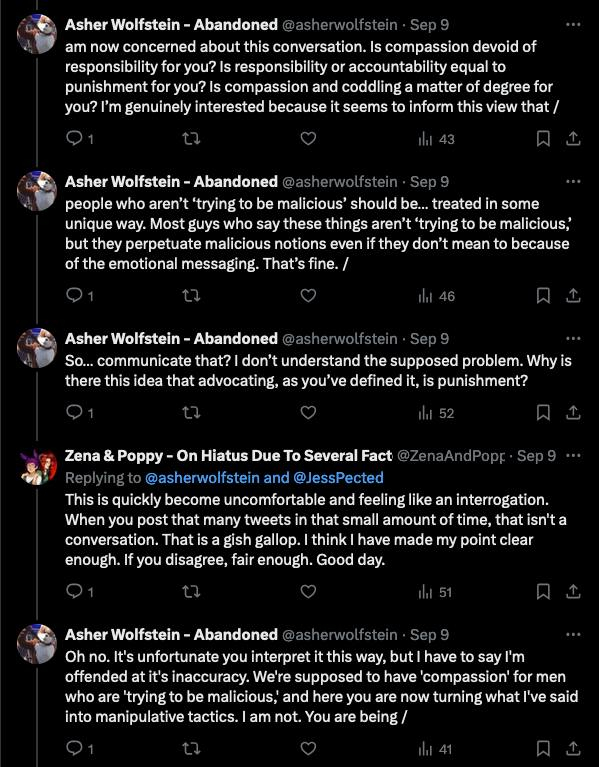This screenshot has height=767, width=599.
Task: Share the 'Oh no. It's unfortunate' tweet
Action: pos(573,748)
